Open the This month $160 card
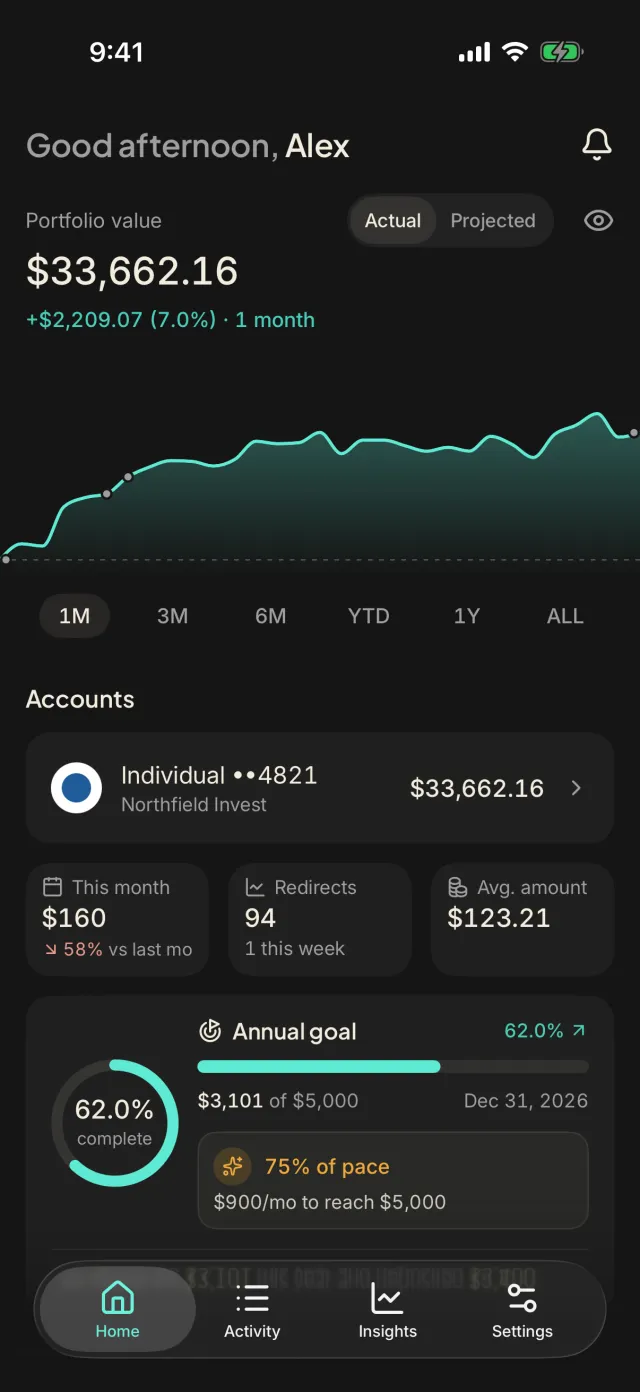The width and height of the screenshot is (640, 1392). [x=117, y=920]
